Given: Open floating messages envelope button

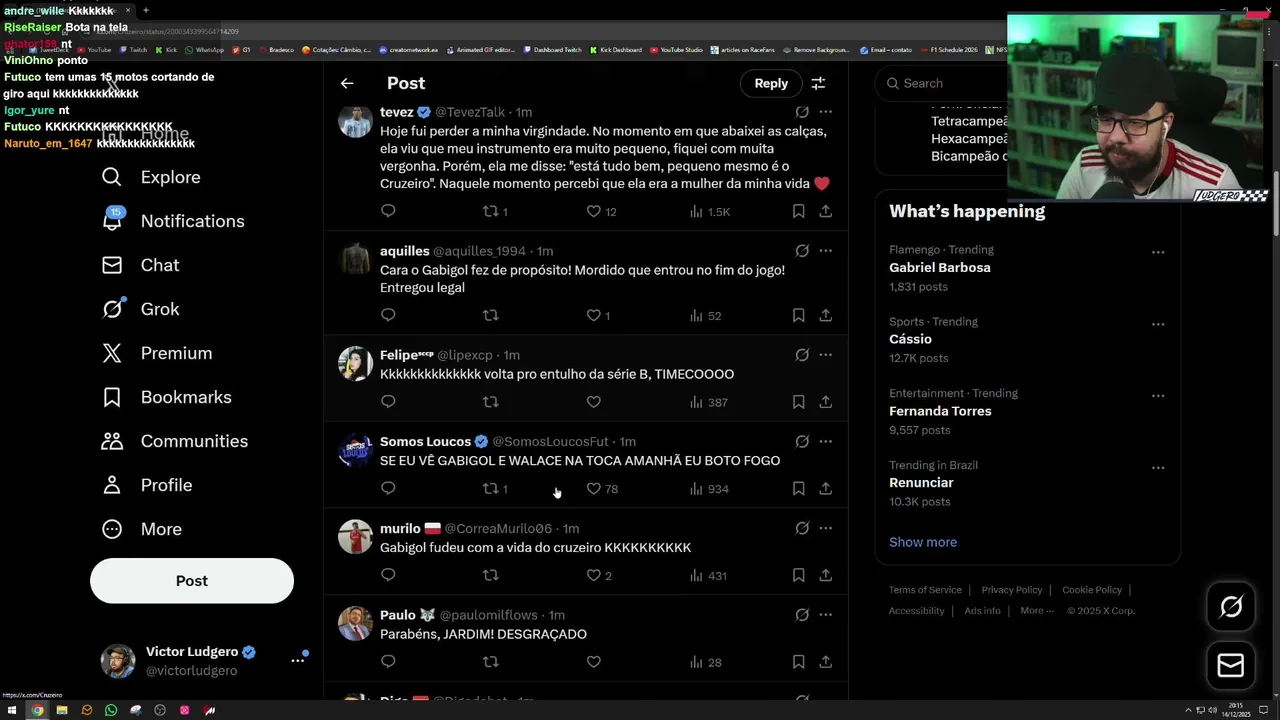Looking at the screenshot, I should pos(1231,666).
